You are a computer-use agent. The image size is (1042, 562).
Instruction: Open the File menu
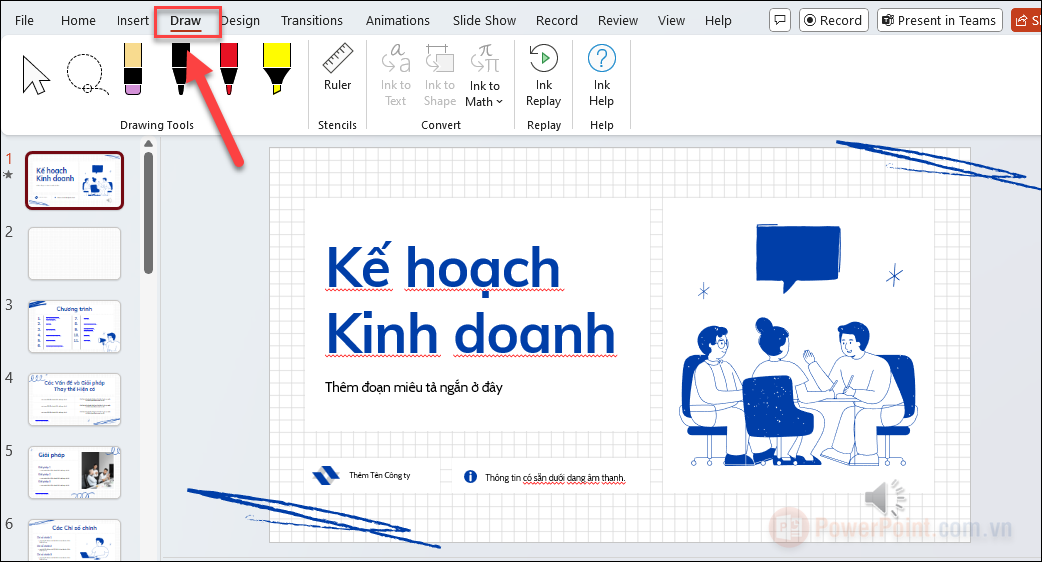pos(24,21)
